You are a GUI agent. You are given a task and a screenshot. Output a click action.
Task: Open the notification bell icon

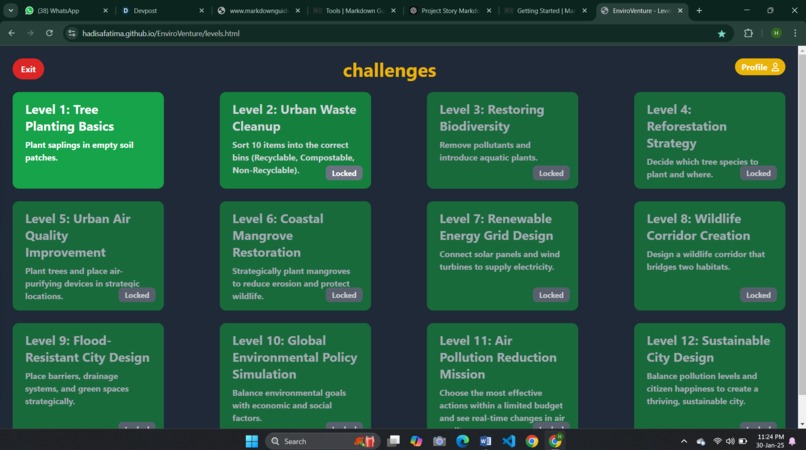[793, 441]
